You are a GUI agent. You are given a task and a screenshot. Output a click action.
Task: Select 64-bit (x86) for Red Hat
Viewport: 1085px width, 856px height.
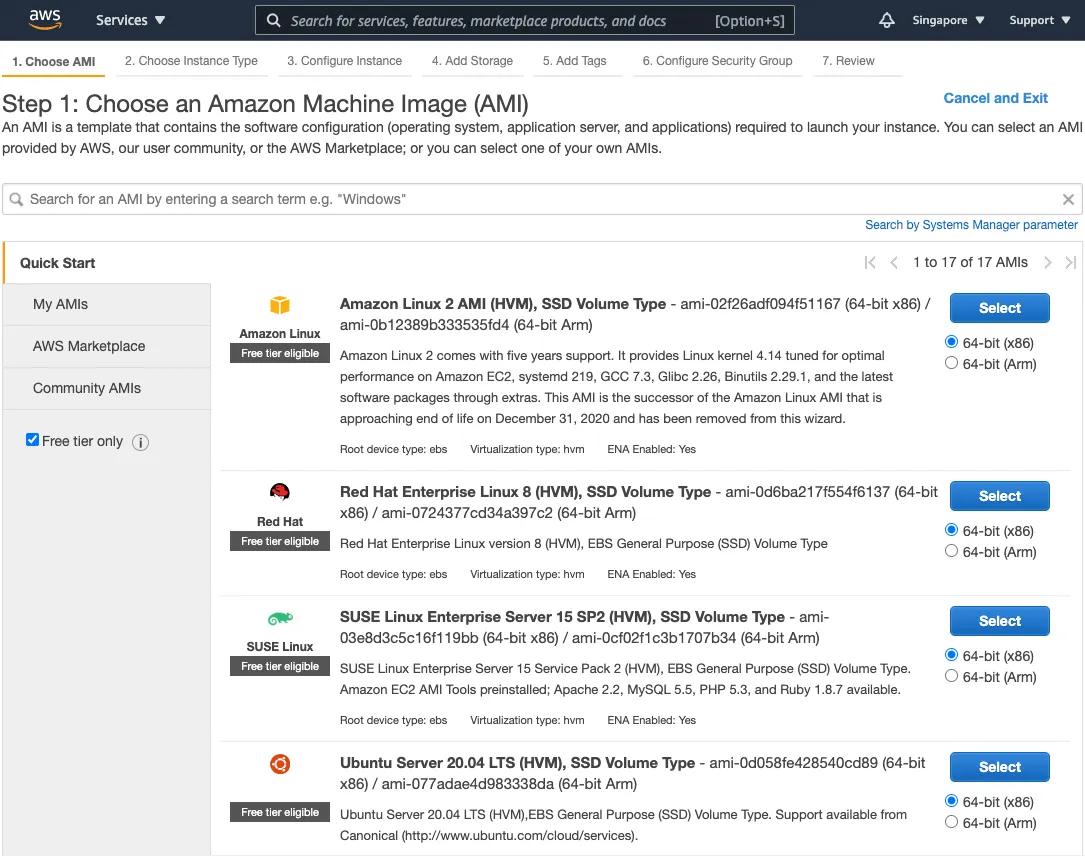[951, 530]
